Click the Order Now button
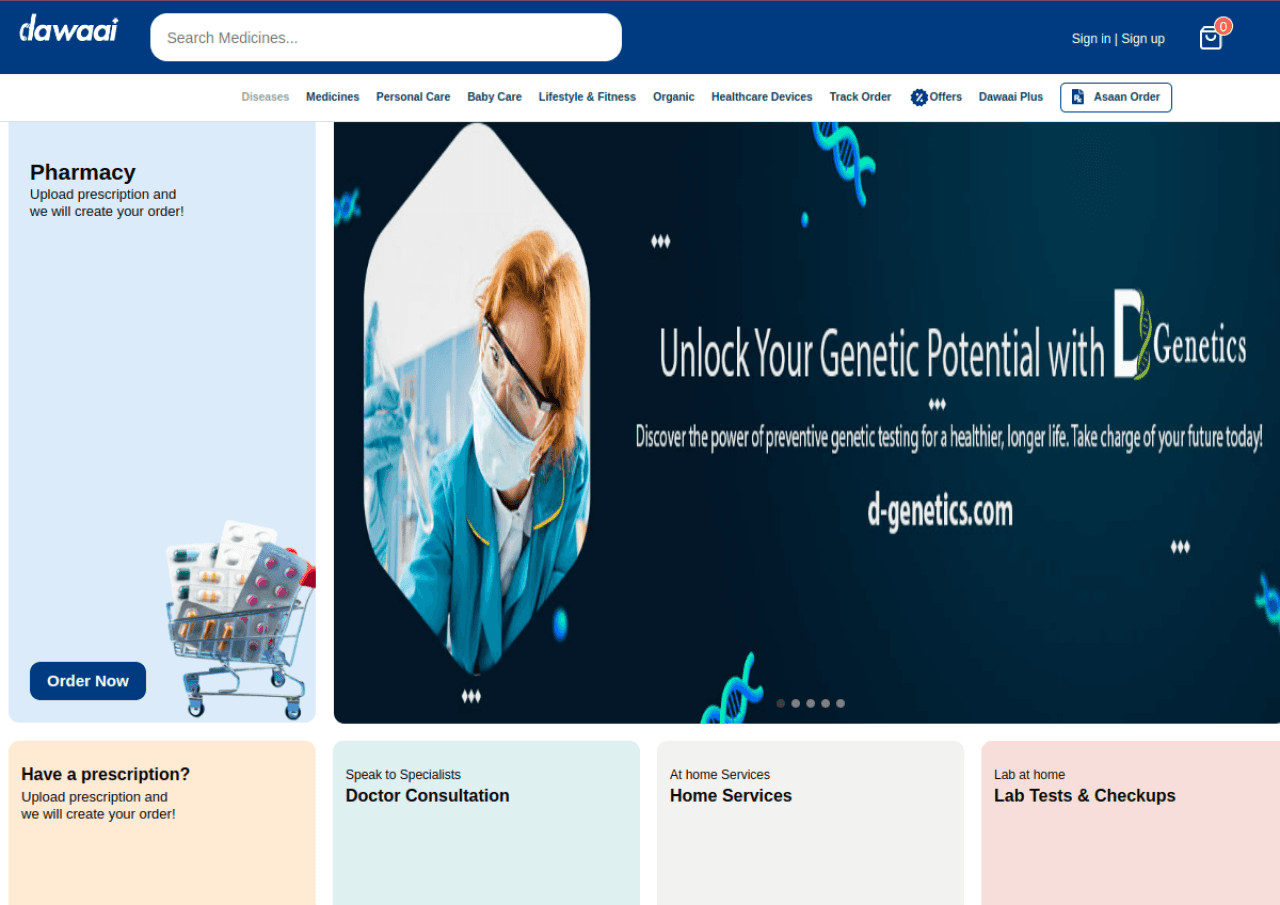 (x=88, y=681)
